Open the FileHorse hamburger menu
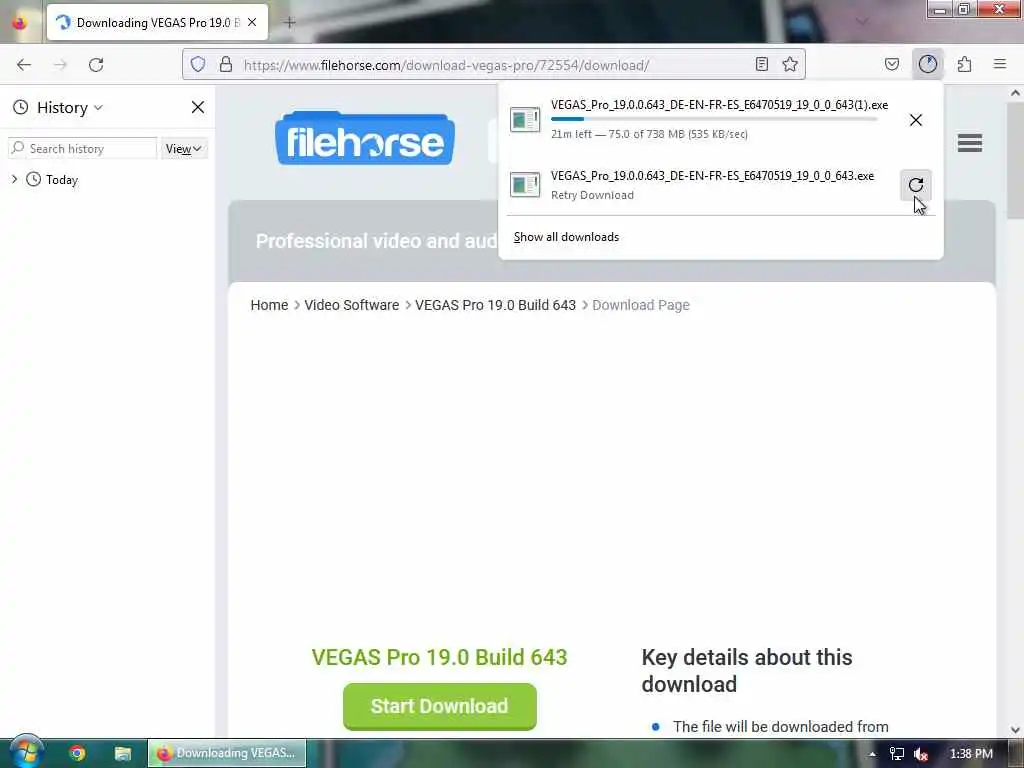 click(x=970, y=142)
